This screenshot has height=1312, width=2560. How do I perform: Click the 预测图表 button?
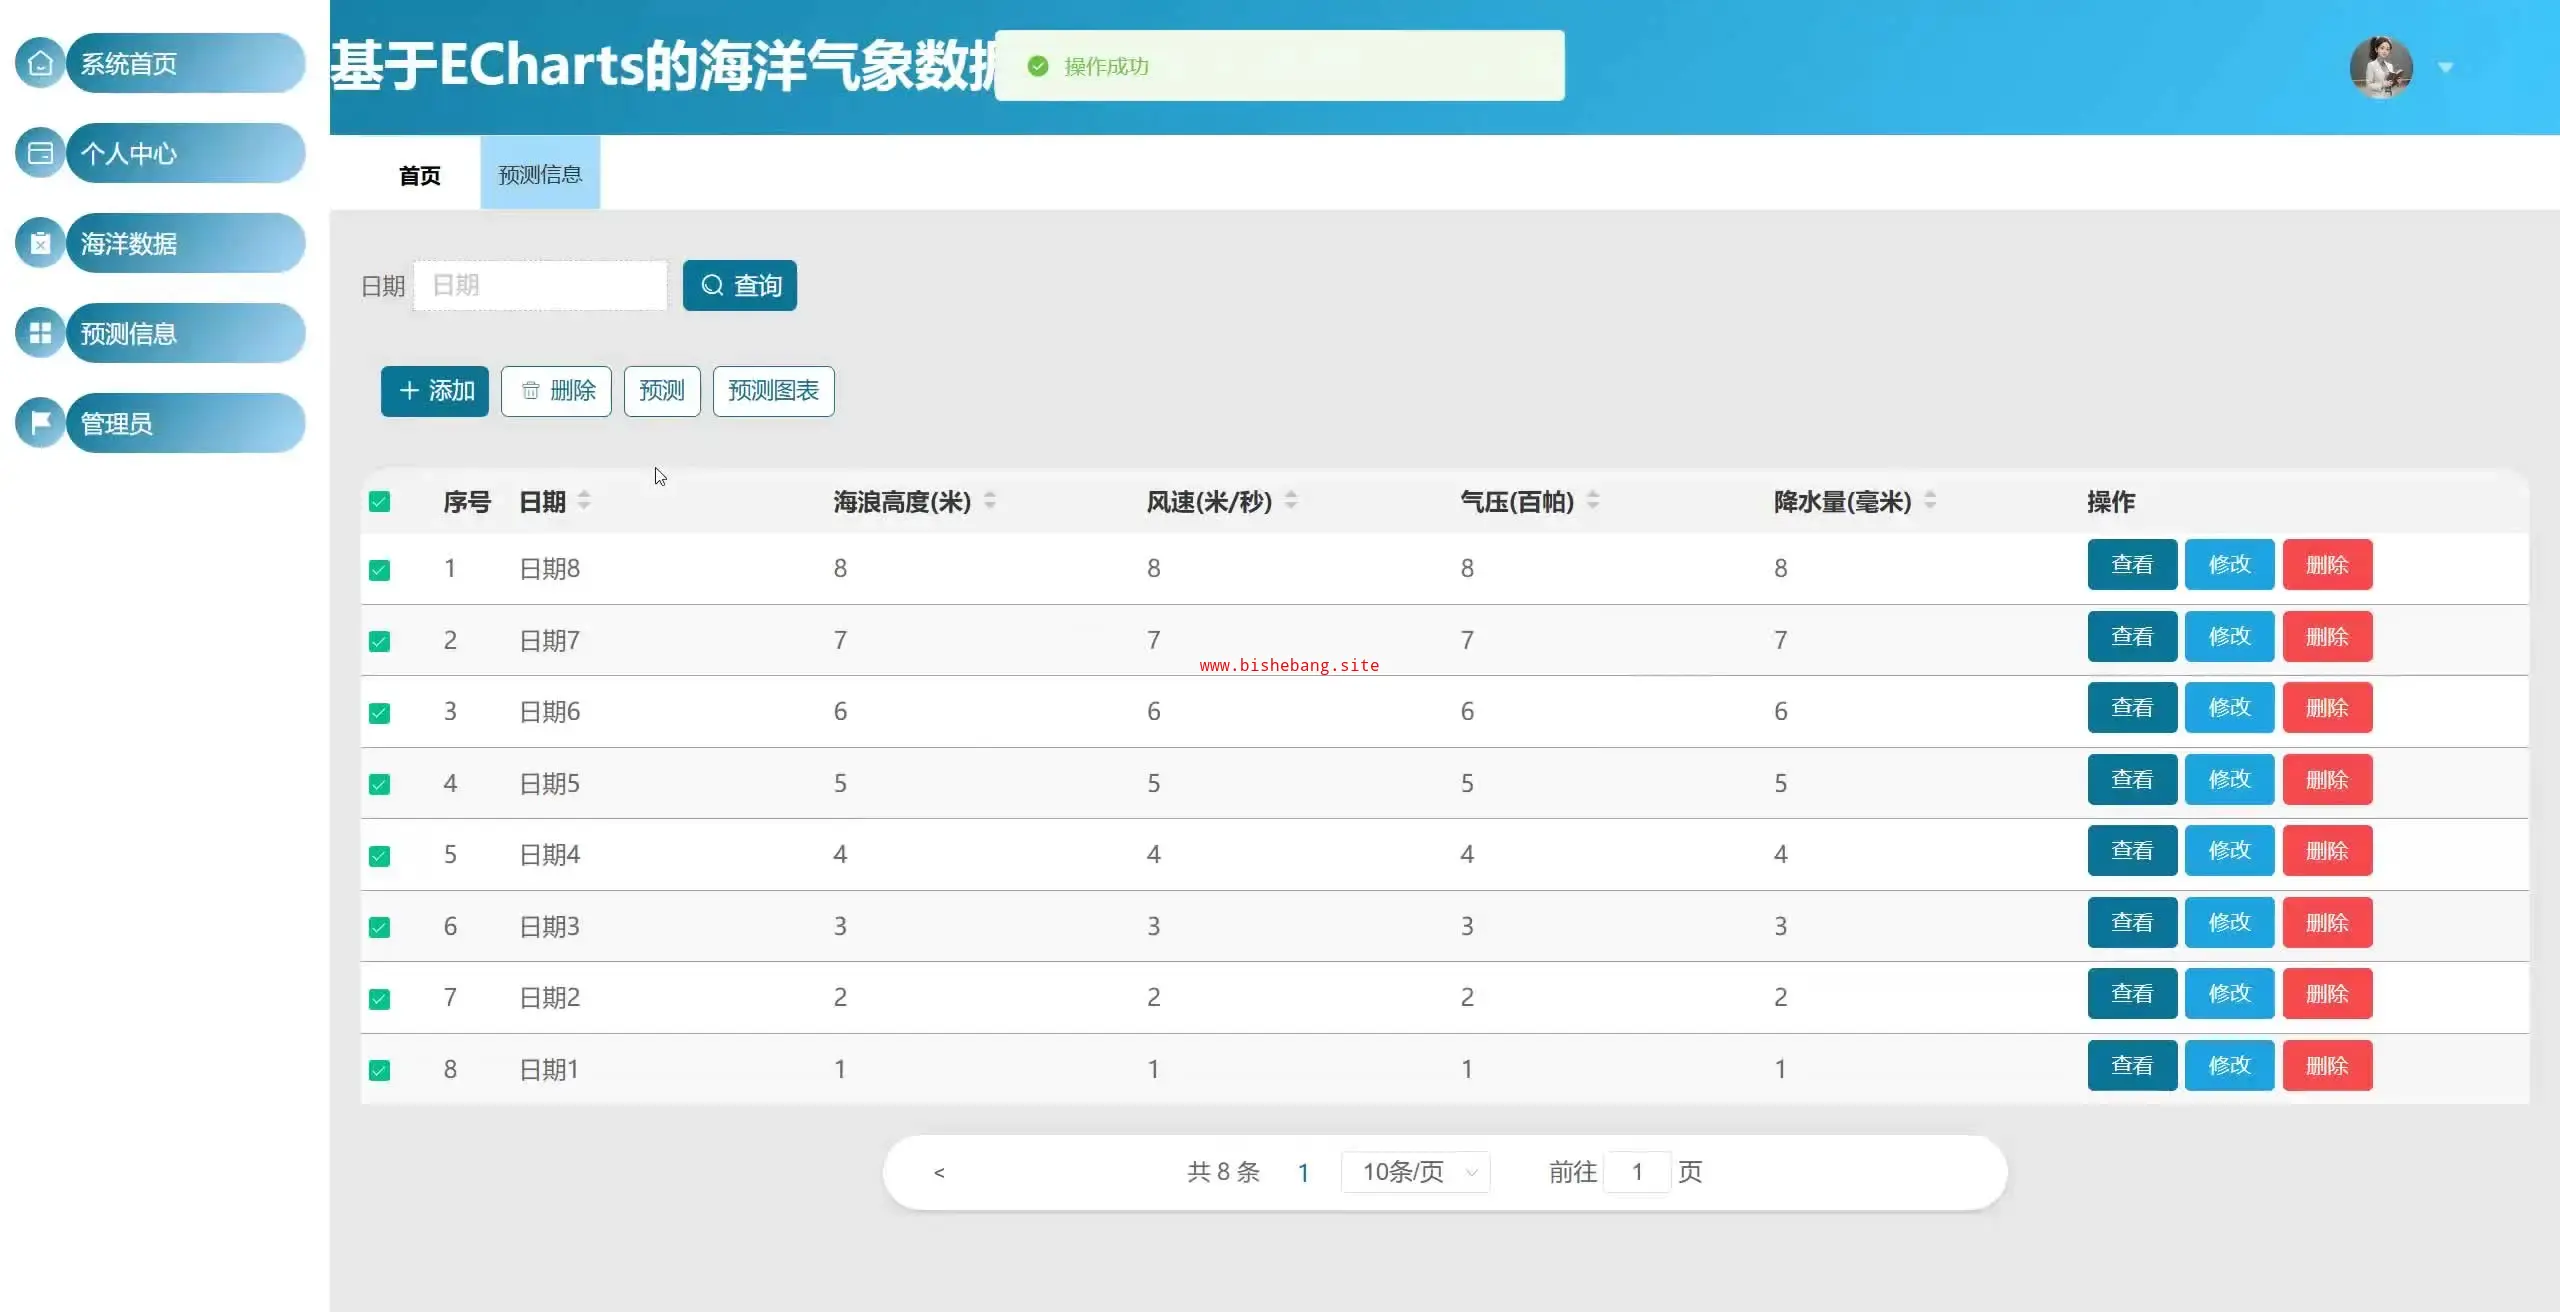click(x=773, y=391)
